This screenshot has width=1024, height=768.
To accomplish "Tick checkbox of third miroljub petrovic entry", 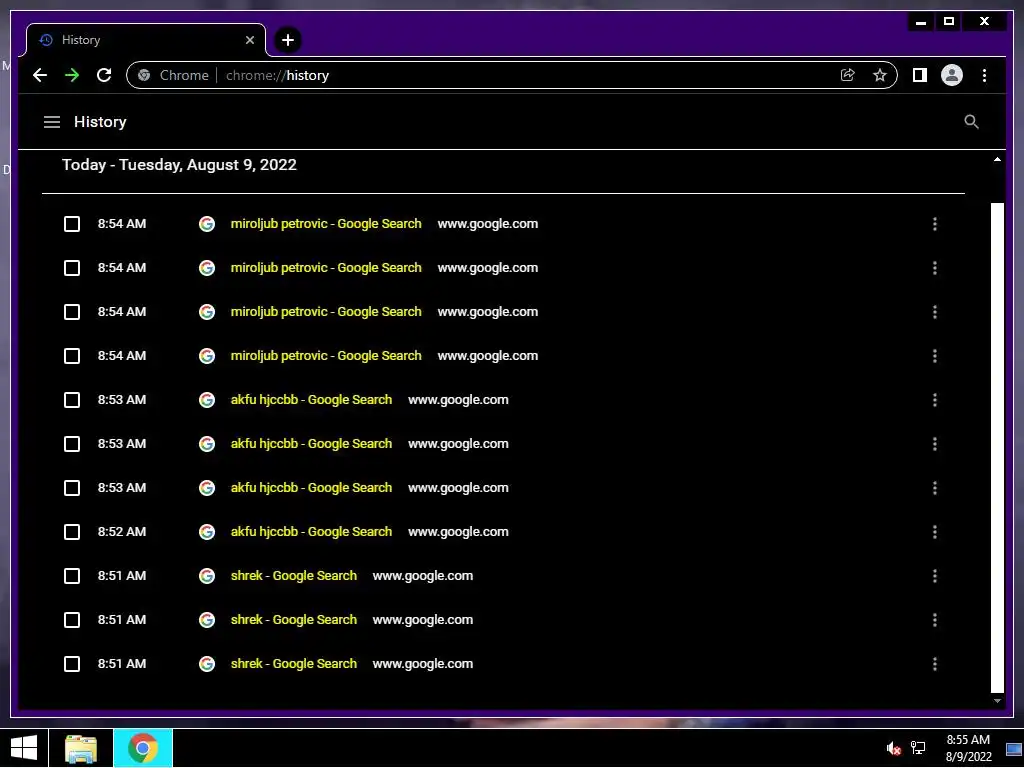I will coord(72,312).
